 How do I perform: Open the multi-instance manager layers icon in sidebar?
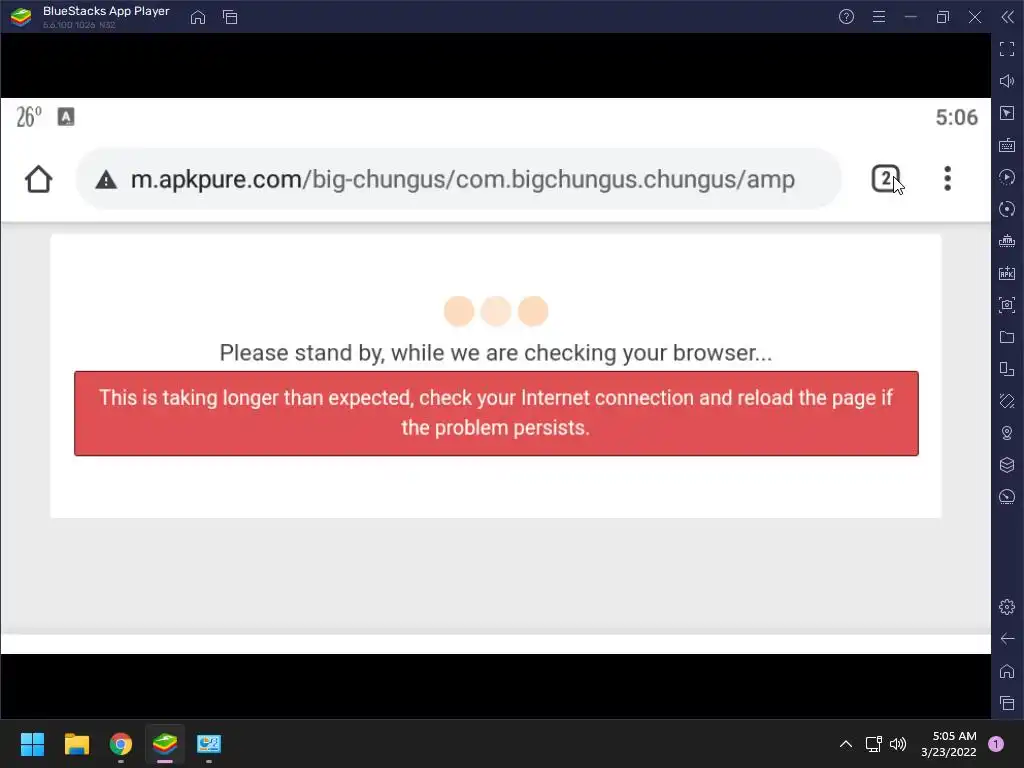tap(1007, 465)
